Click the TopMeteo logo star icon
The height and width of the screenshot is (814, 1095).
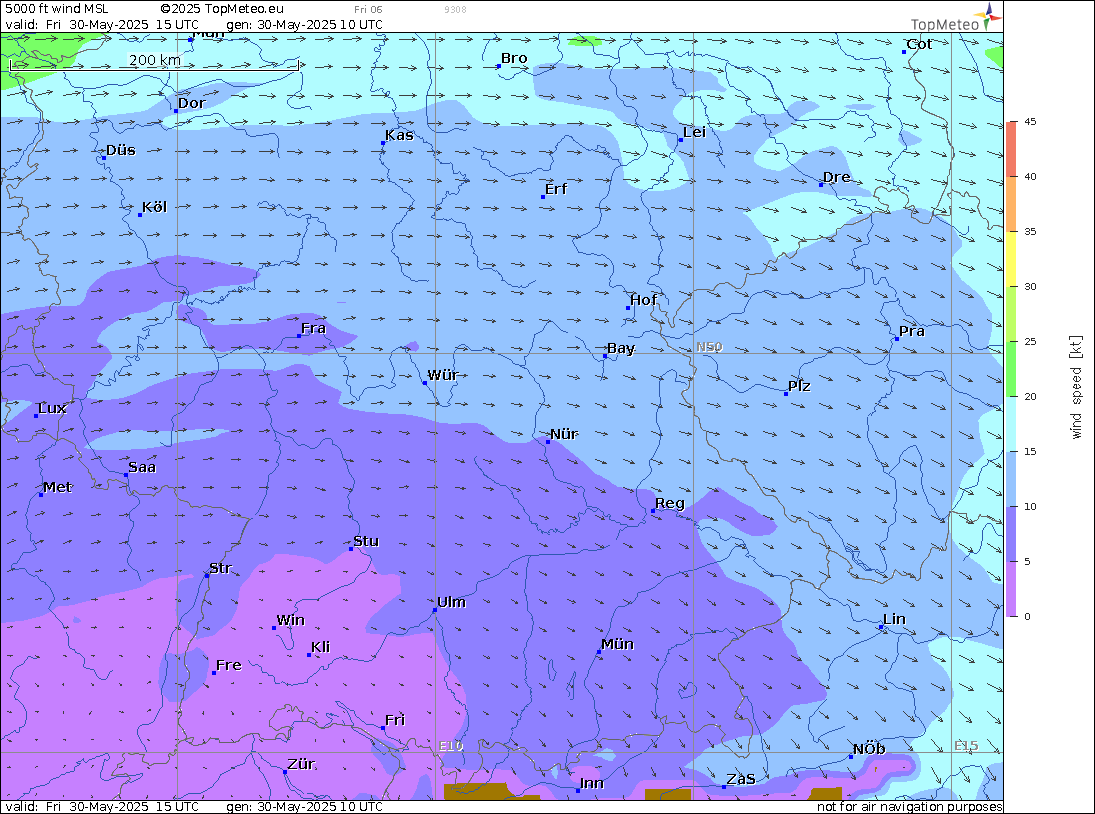(x=987, y=16)
